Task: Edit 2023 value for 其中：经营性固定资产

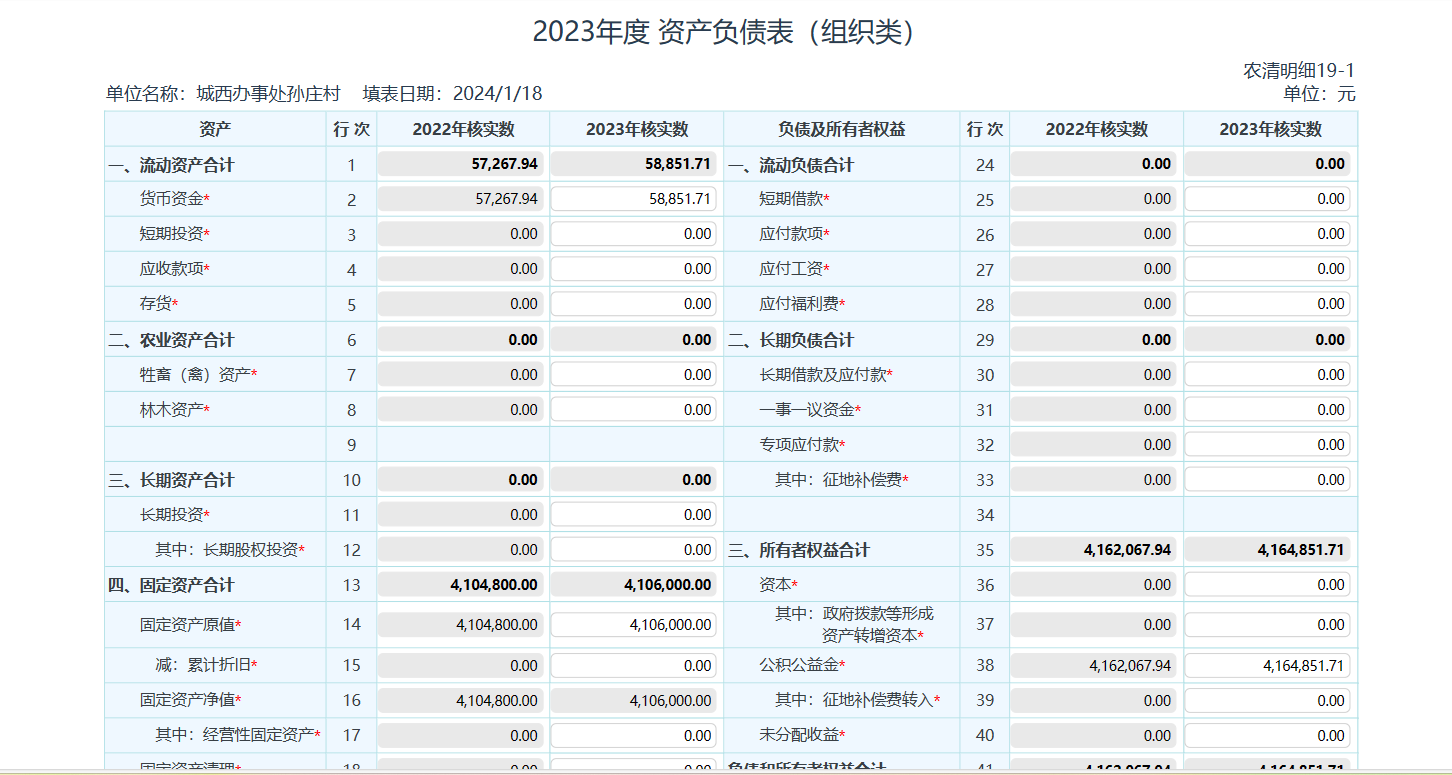Action: coord(633,735)
